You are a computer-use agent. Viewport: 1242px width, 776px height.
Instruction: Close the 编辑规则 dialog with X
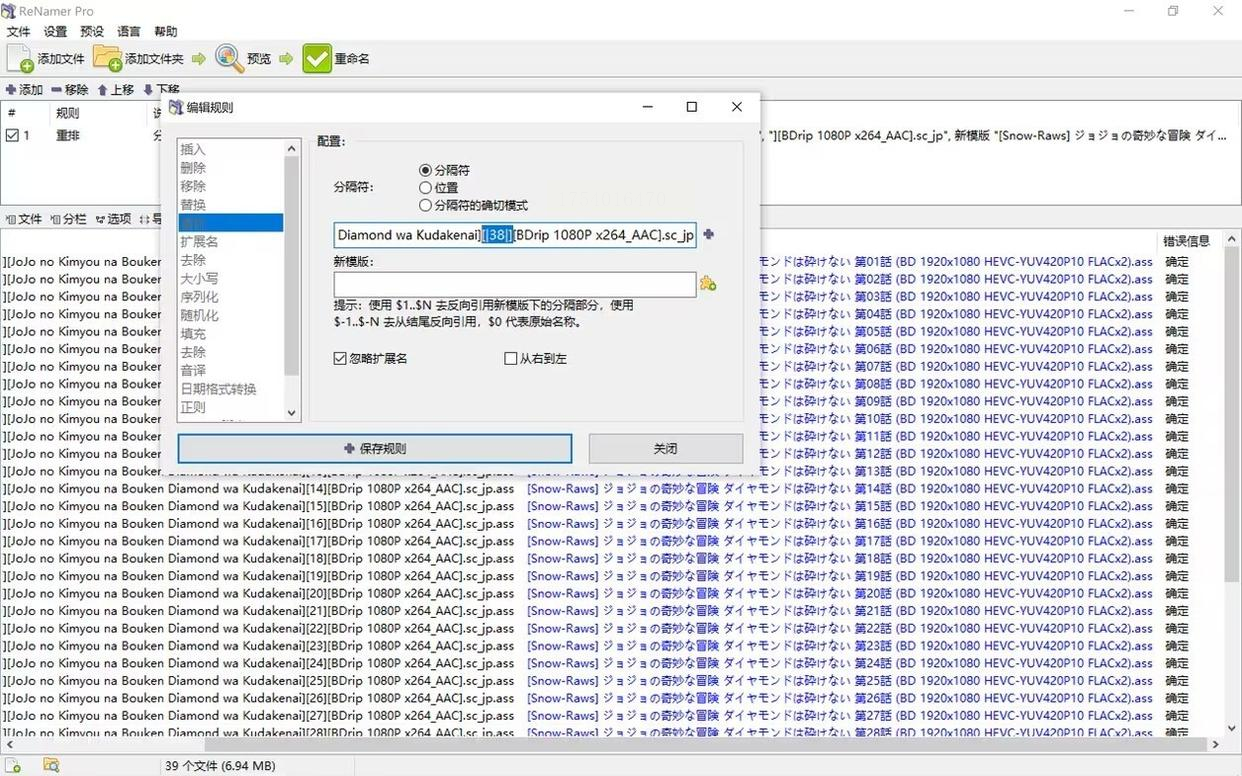click(737, 107)
